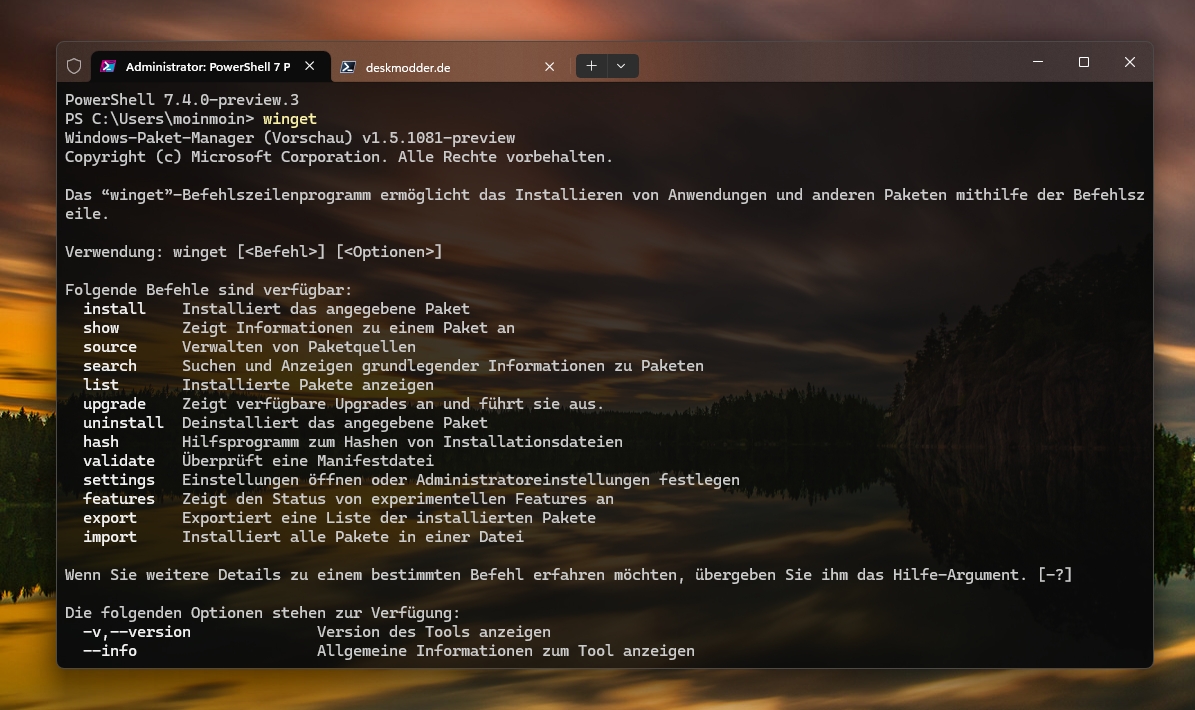Viewport: 1195px width, 710px height.
Task: Click 'Installiert alle Pakete in einer Datei'
Action: 353,537
